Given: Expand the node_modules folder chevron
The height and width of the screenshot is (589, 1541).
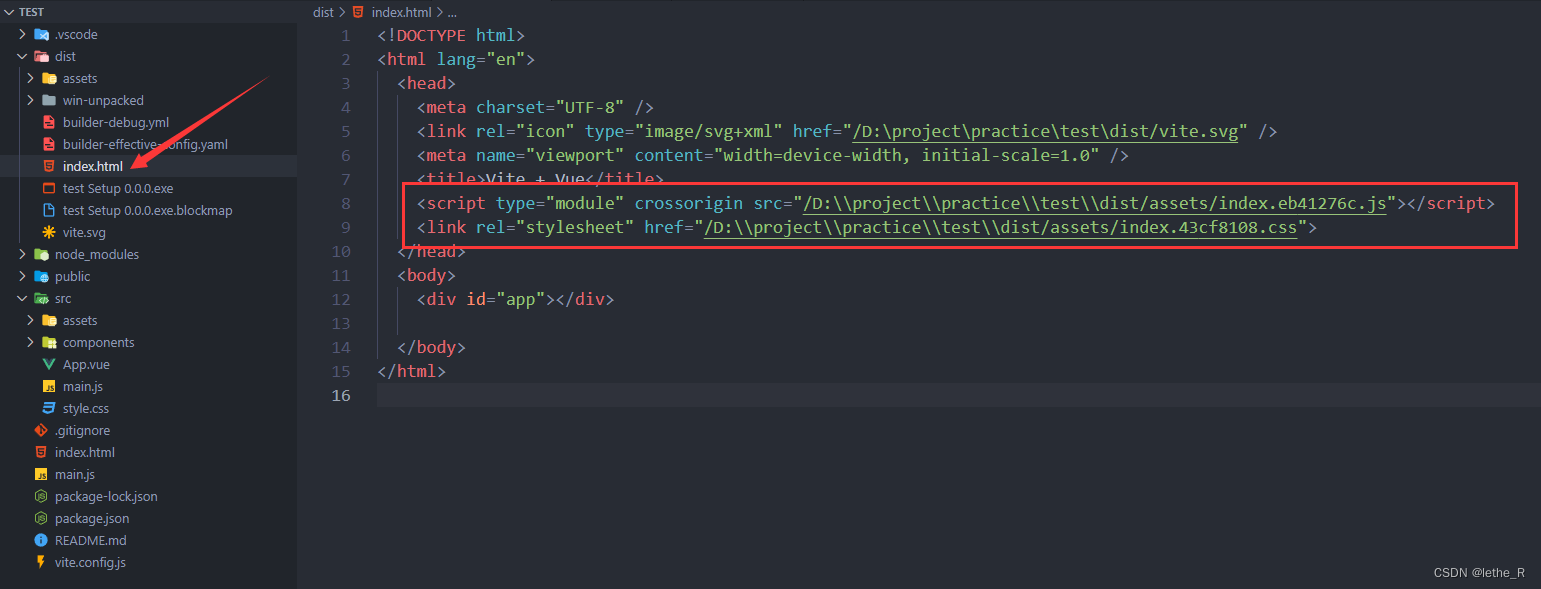Looking at the screenshot, I should tap(22, 254).
